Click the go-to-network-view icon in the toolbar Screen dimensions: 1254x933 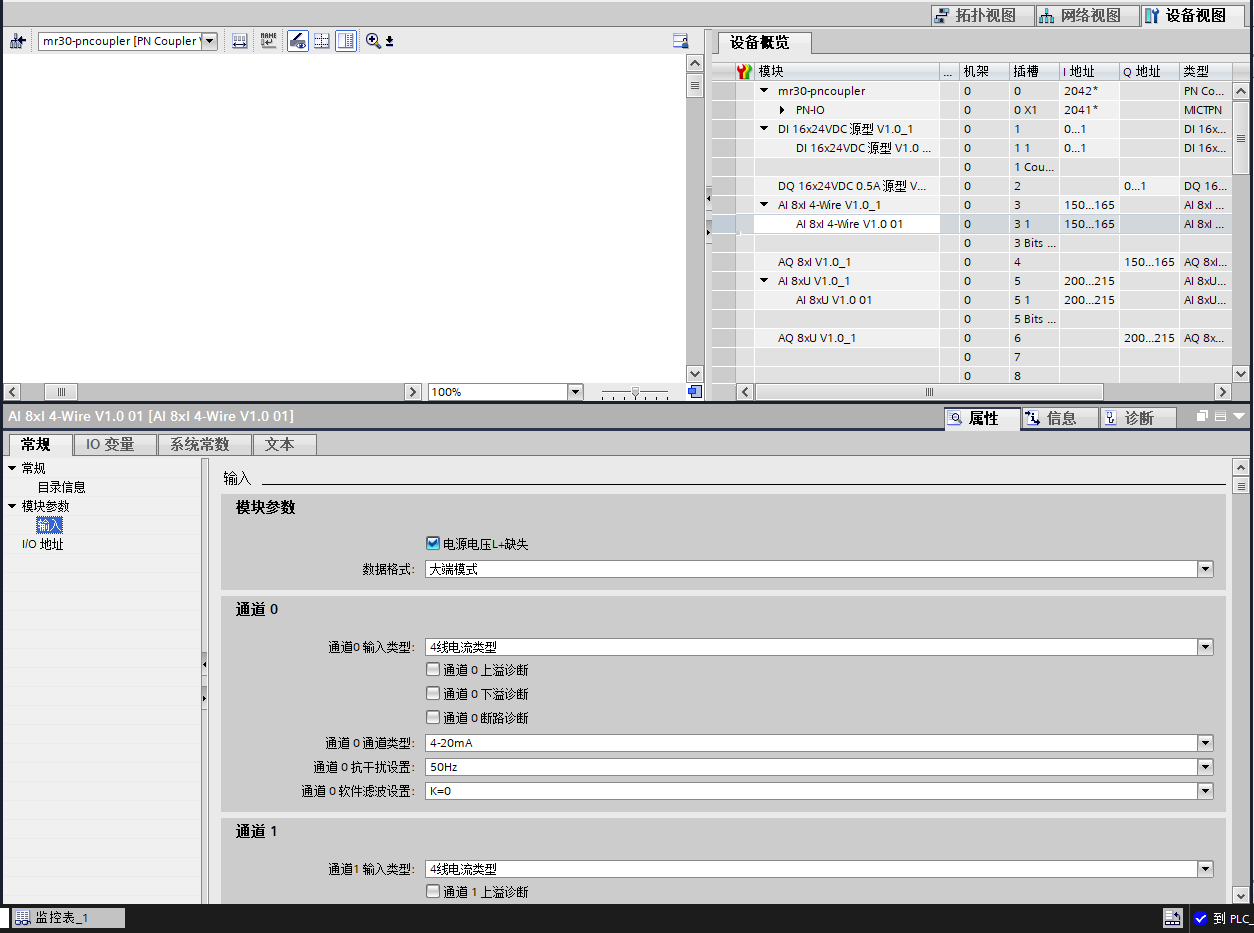(17, 41)
